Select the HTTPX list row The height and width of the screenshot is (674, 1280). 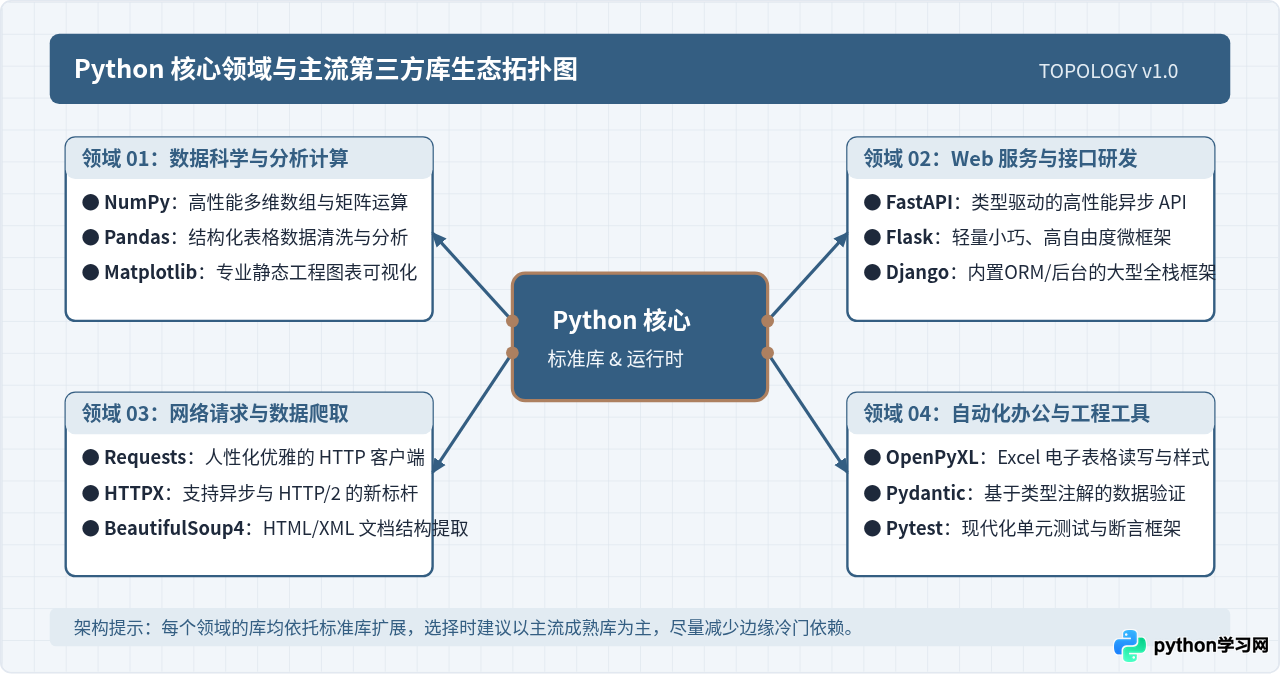pos(250,493)
